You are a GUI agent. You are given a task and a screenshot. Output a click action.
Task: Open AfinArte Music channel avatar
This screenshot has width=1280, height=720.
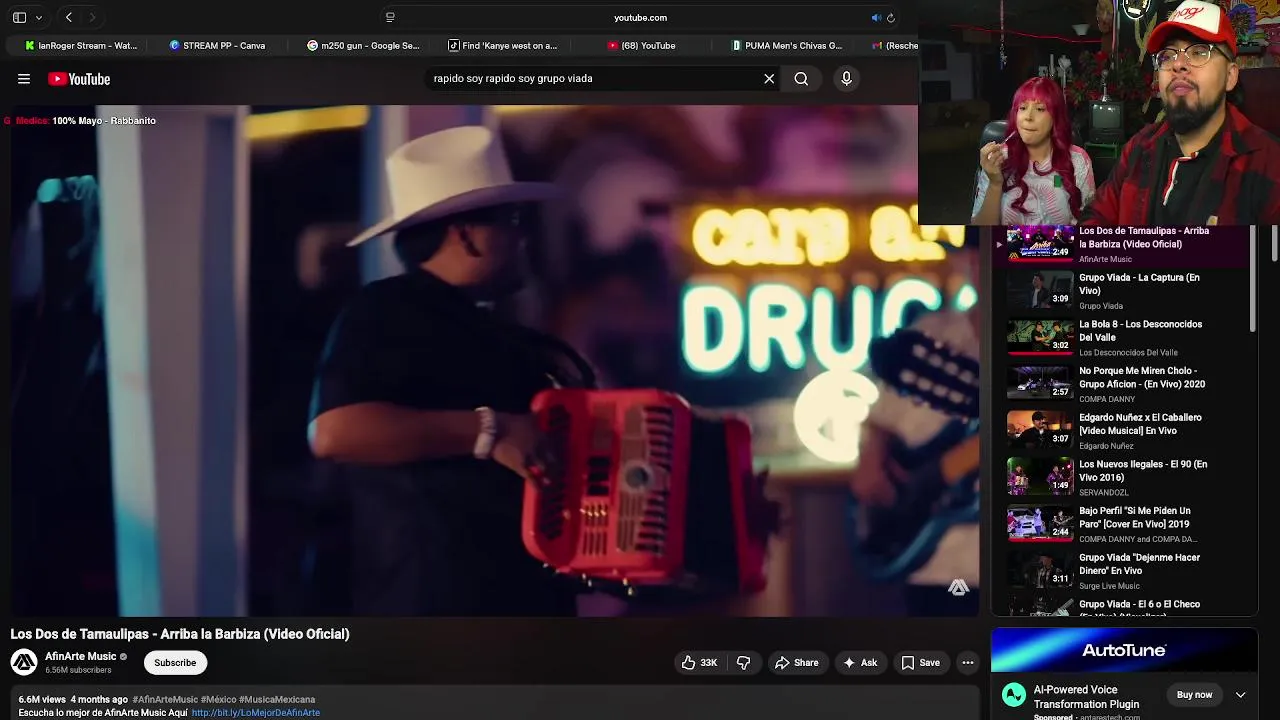coord(24,662)
